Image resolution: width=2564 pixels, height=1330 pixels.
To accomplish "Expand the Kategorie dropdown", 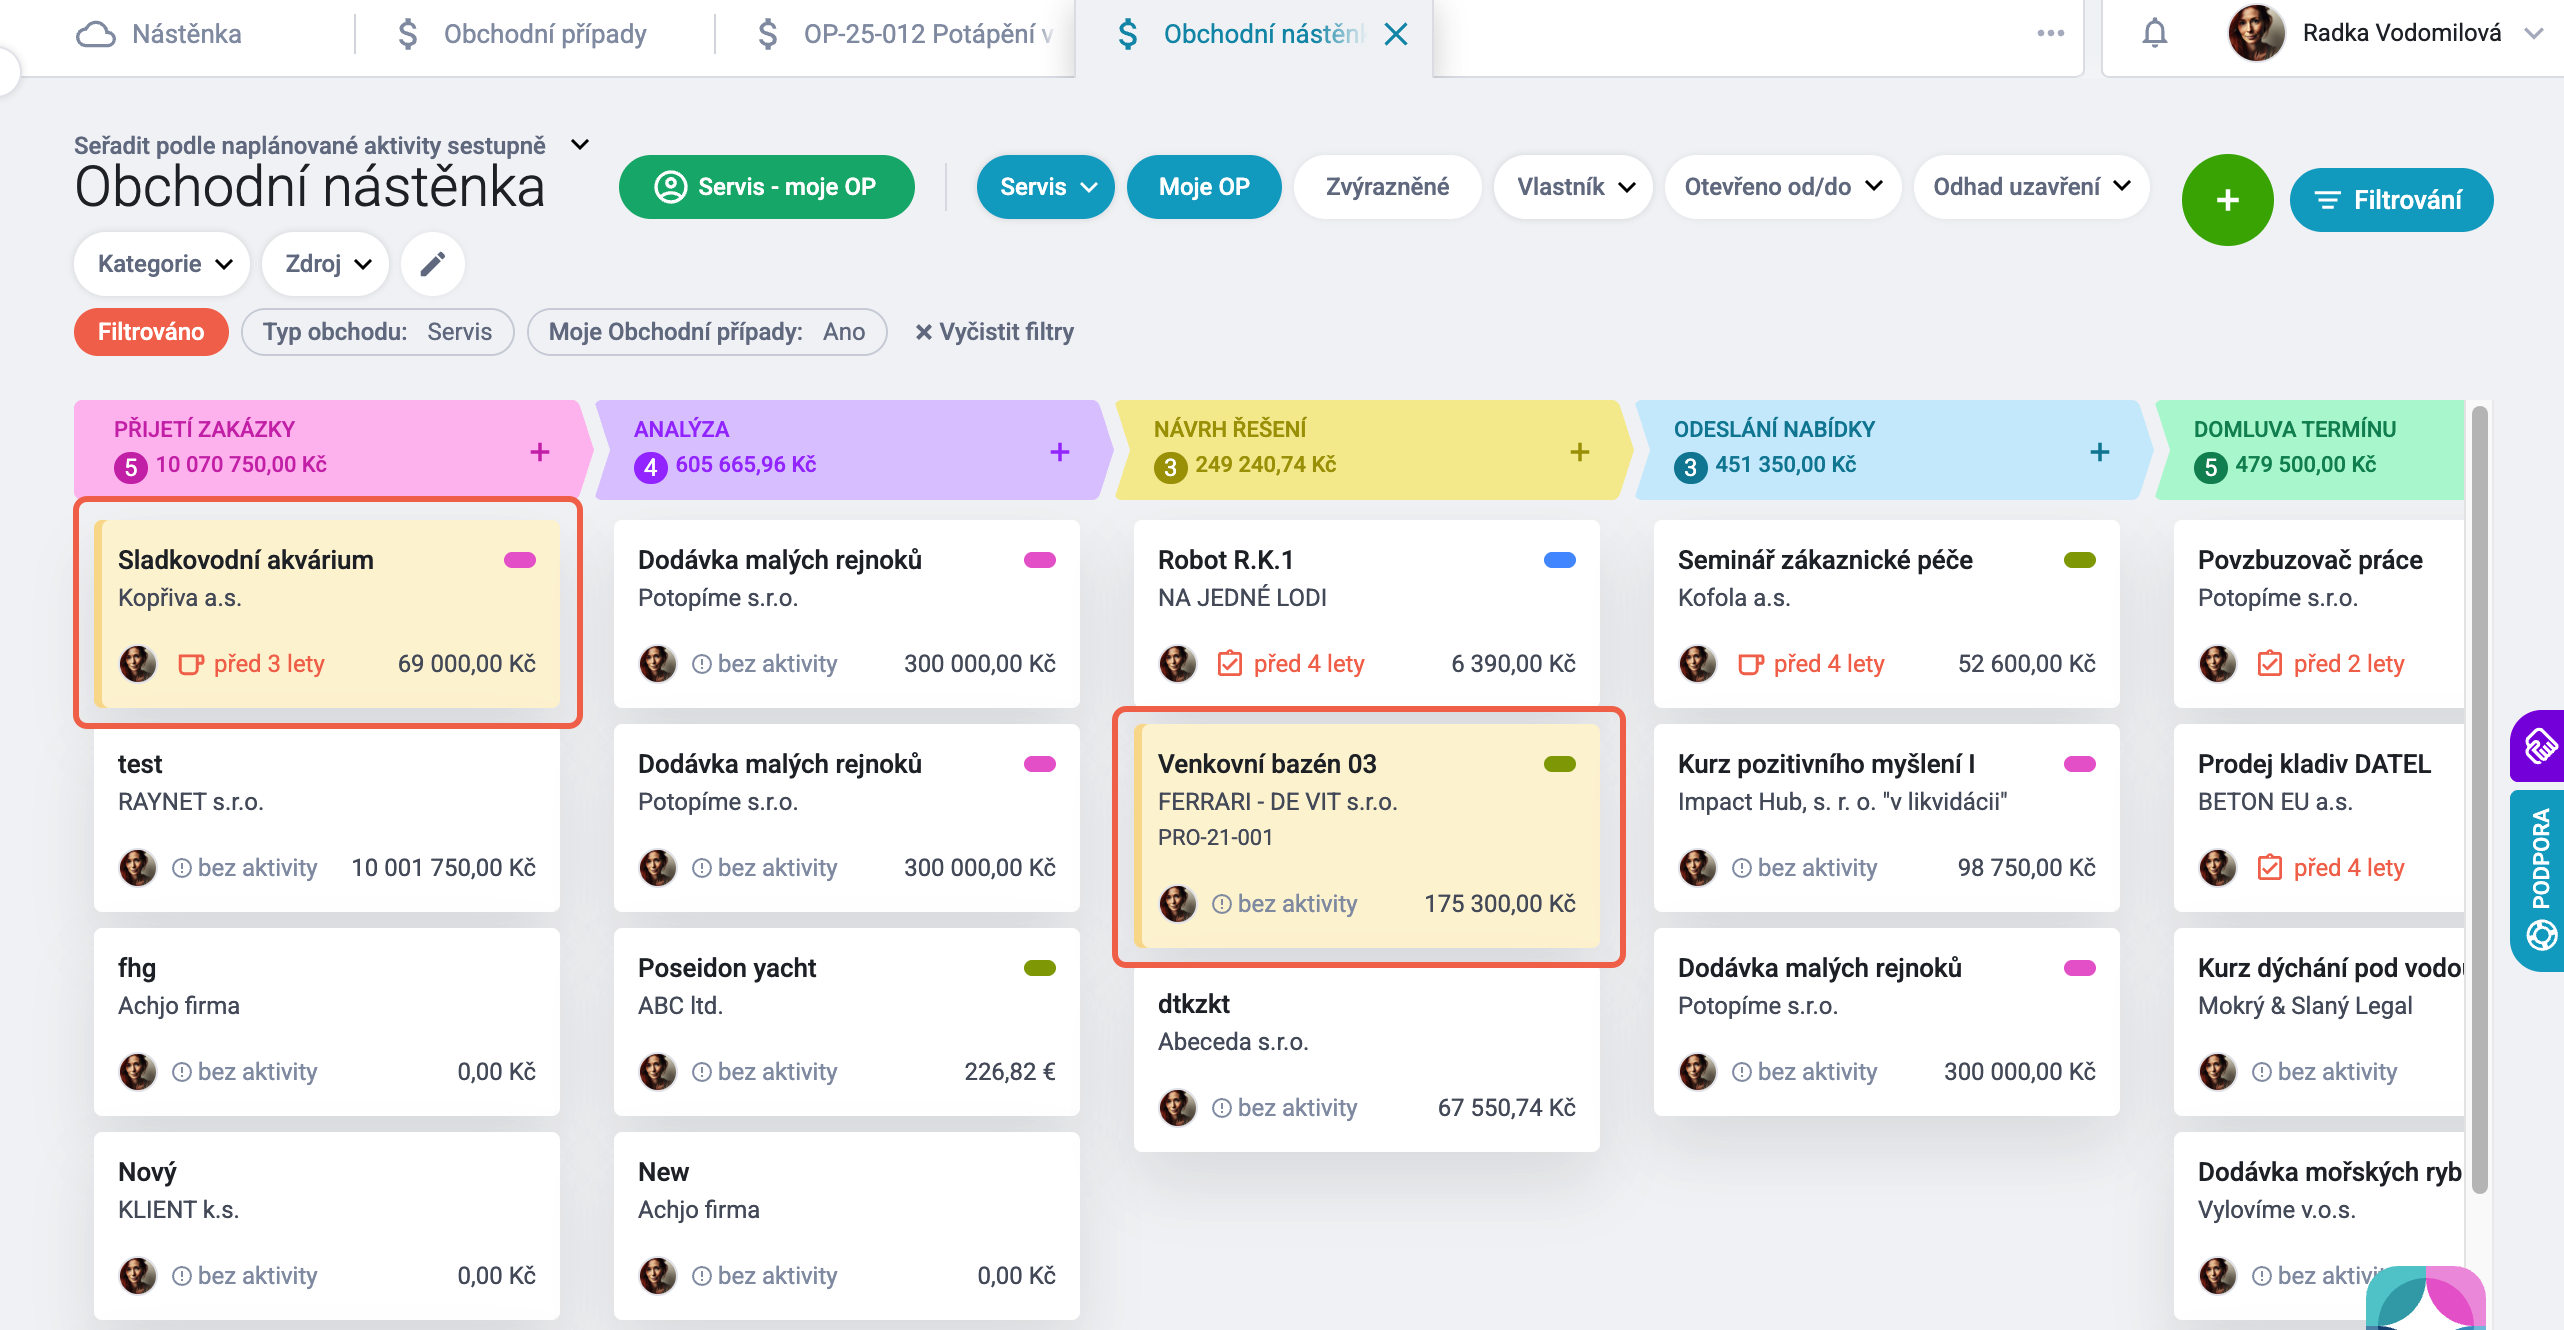I will [x=162, y=264].
